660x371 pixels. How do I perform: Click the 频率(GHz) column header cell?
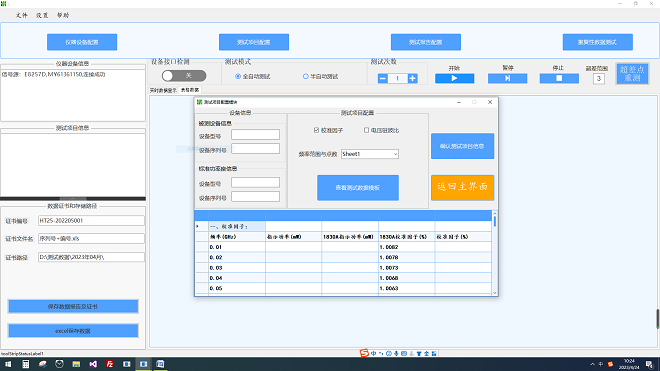click(x=237, y=237)
